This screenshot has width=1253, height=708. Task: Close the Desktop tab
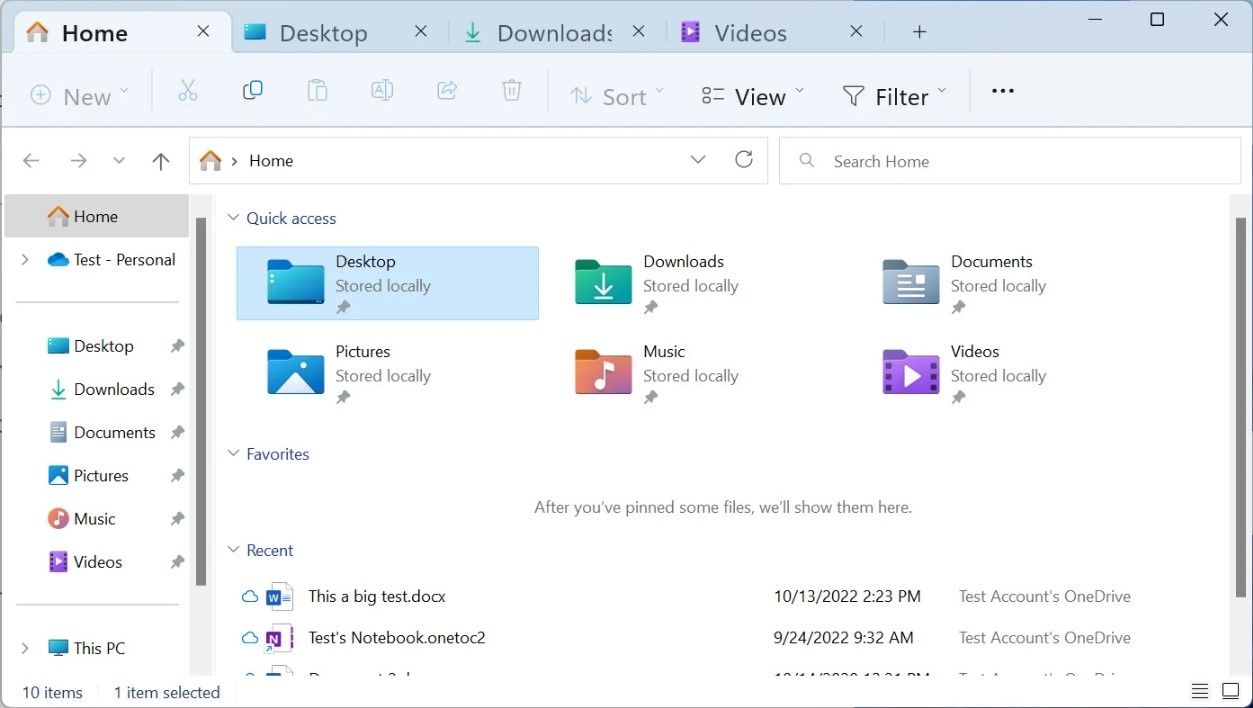[421, 32]
